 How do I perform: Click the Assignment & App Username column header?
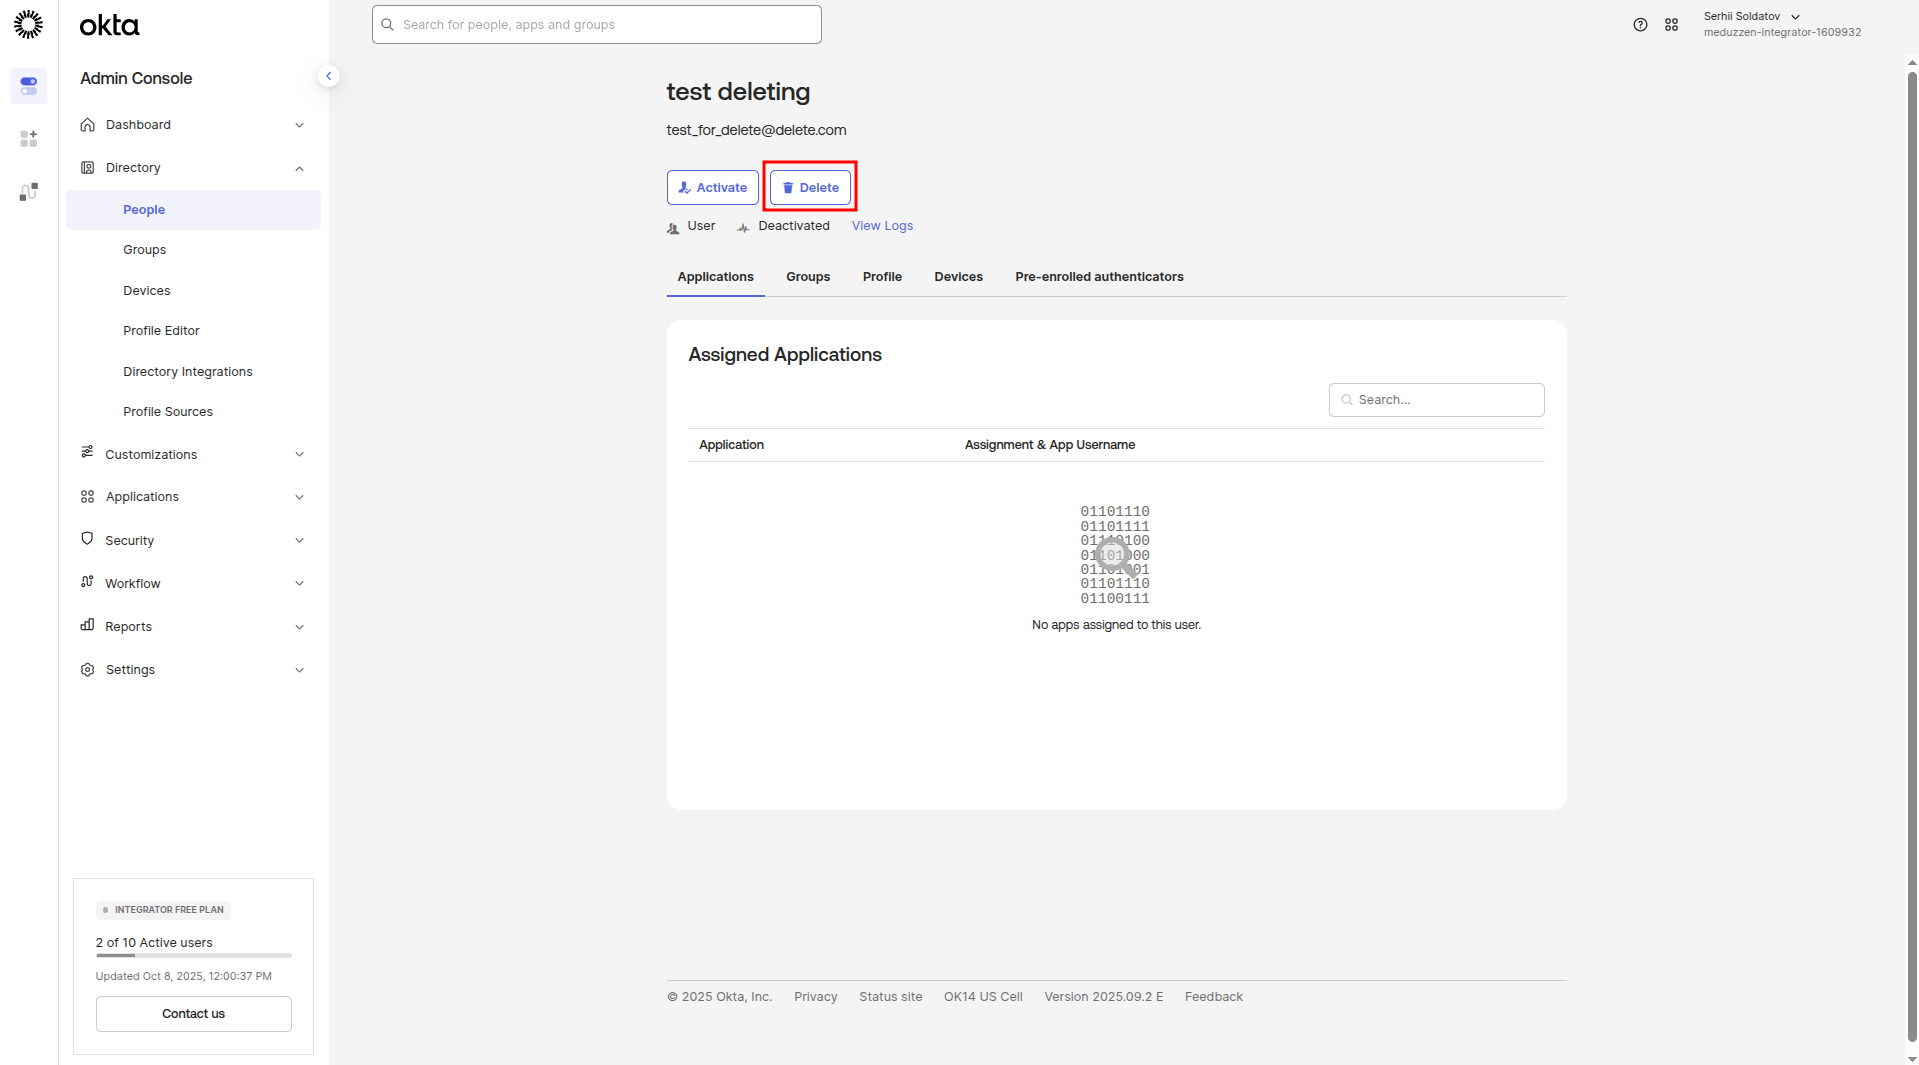tap(1049, 445)
